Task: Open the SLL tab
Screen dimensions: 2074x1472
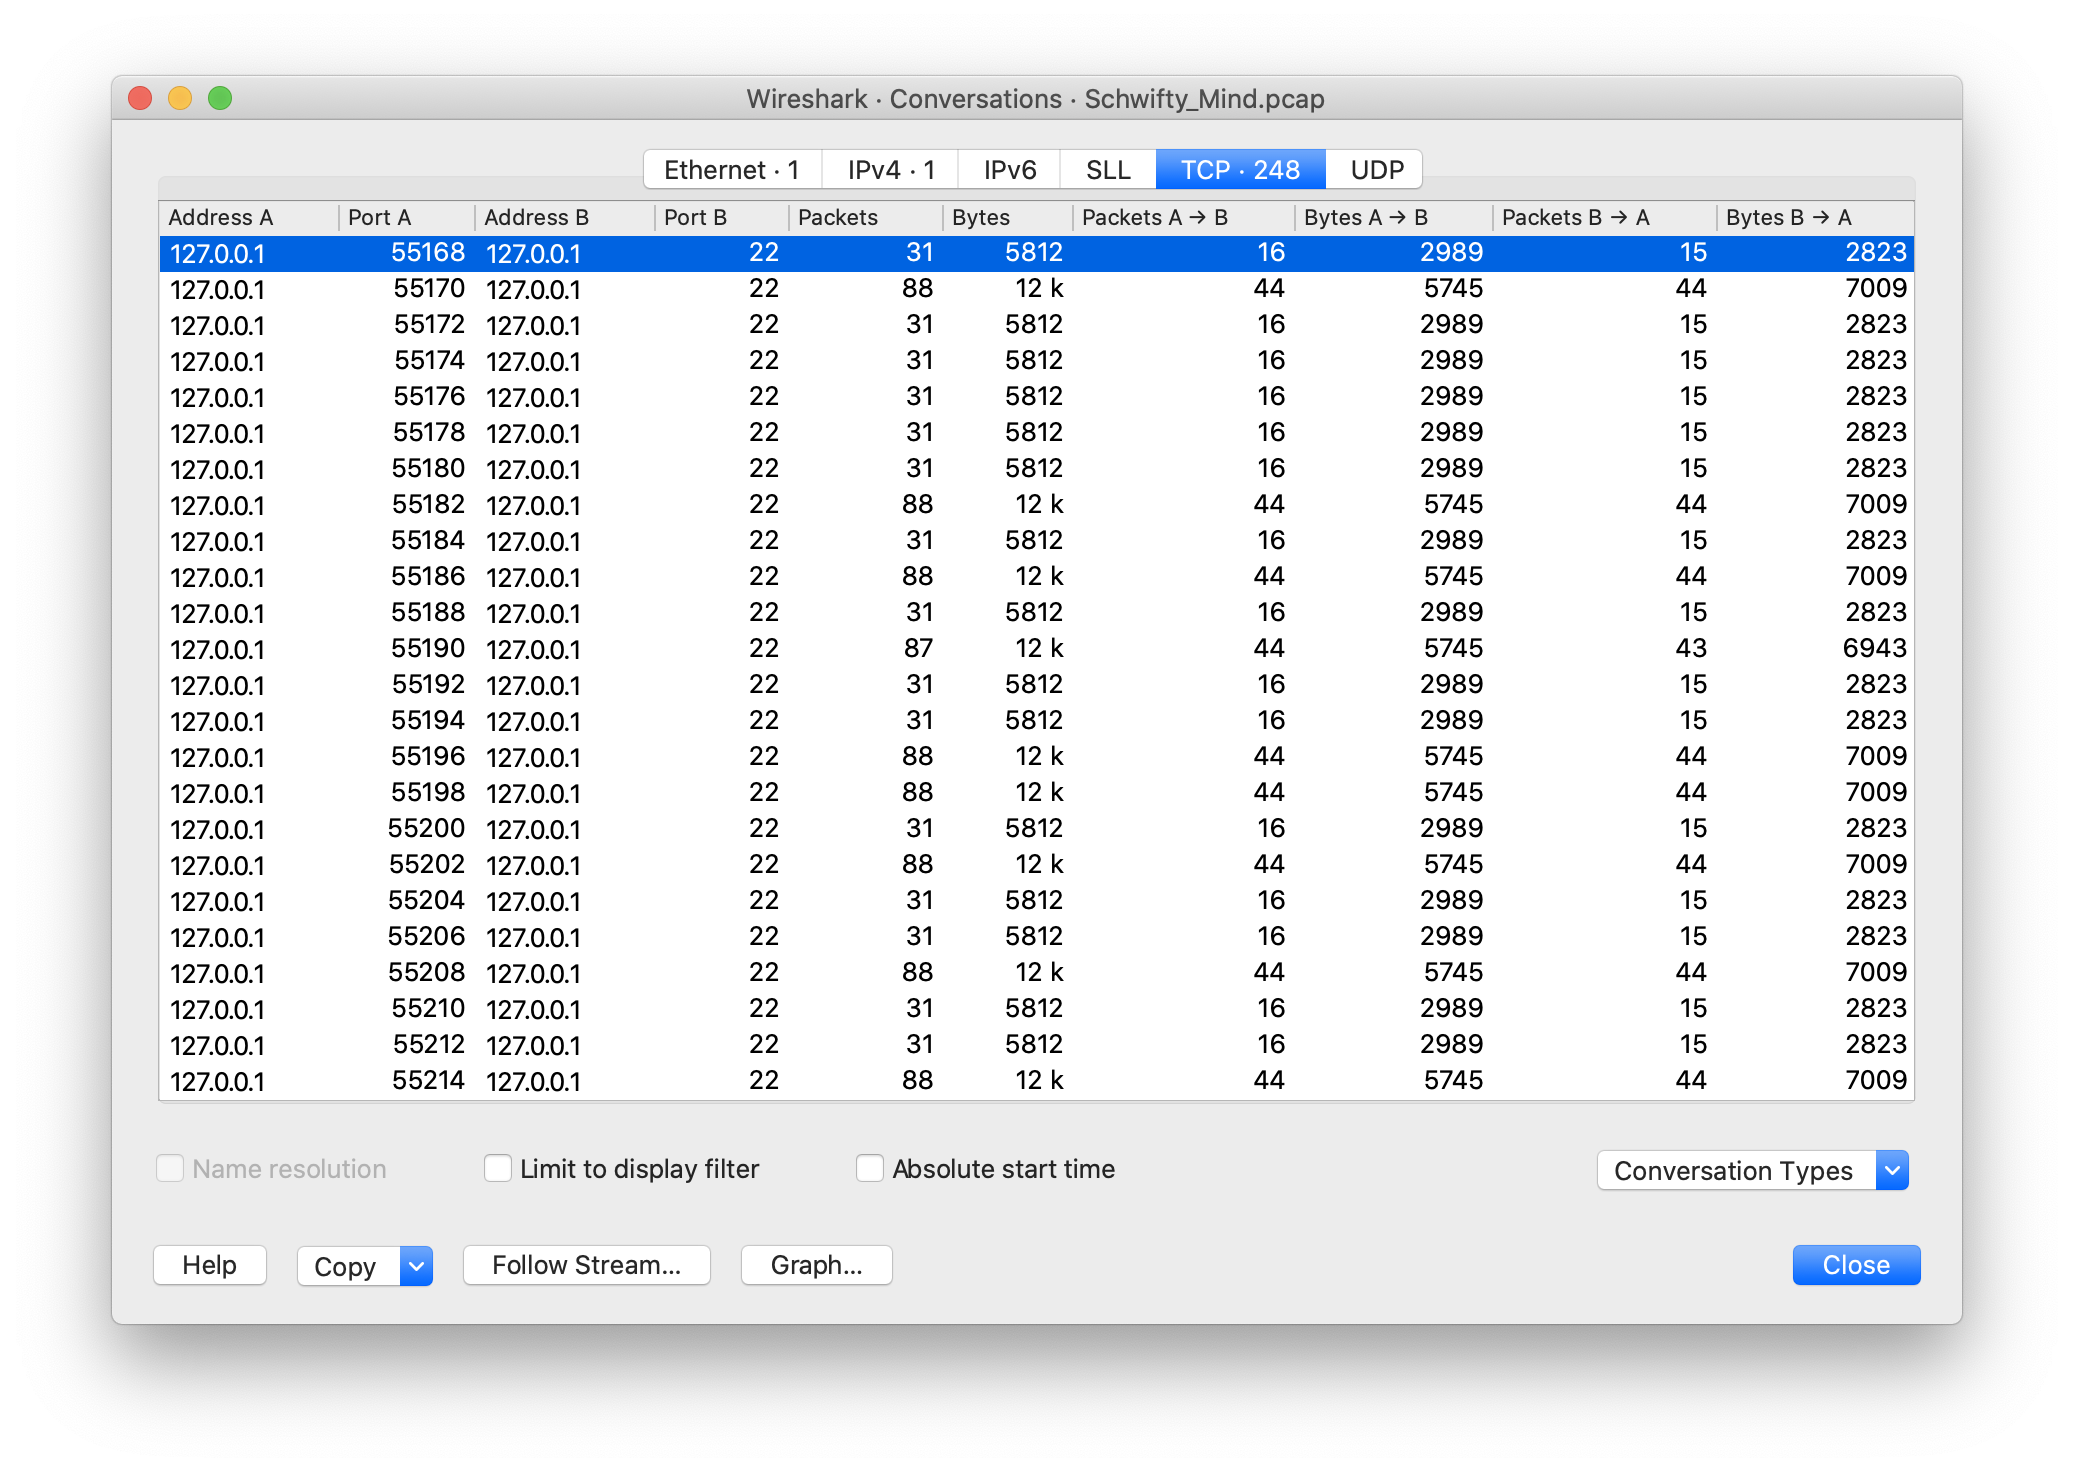Action: [1108, 170]
